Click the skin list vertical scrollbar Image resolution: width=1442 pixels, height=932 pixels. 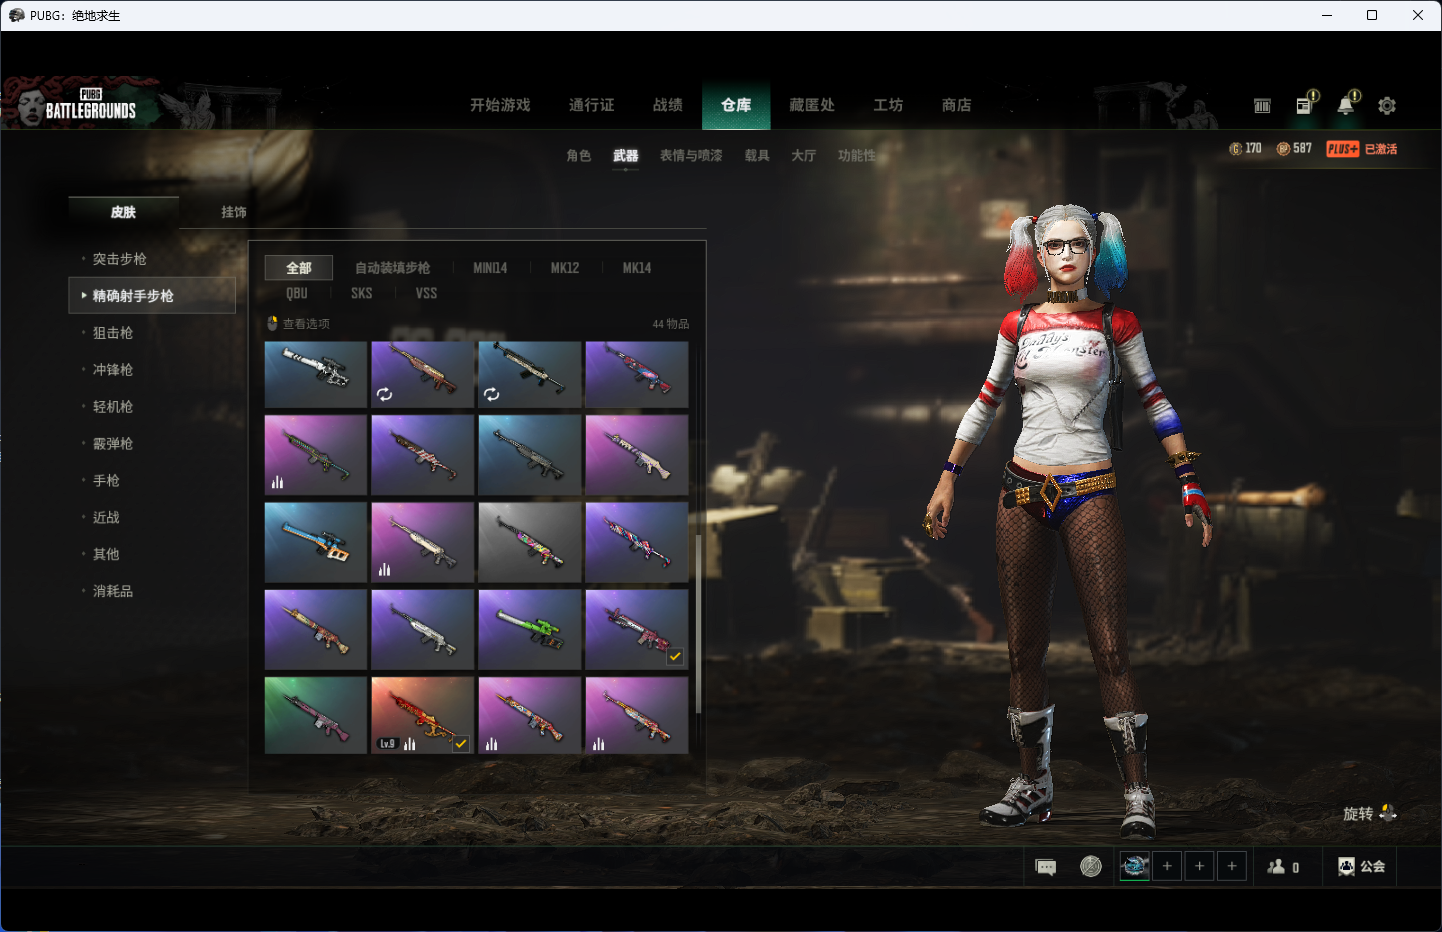698,623
